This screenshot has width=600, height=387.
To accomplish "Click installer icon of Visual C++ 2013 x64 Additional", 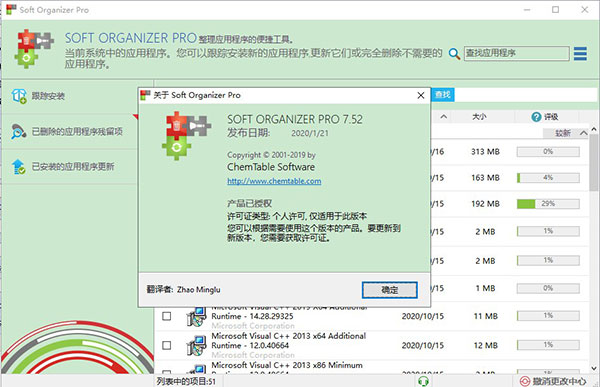I will tap(196, 346).
